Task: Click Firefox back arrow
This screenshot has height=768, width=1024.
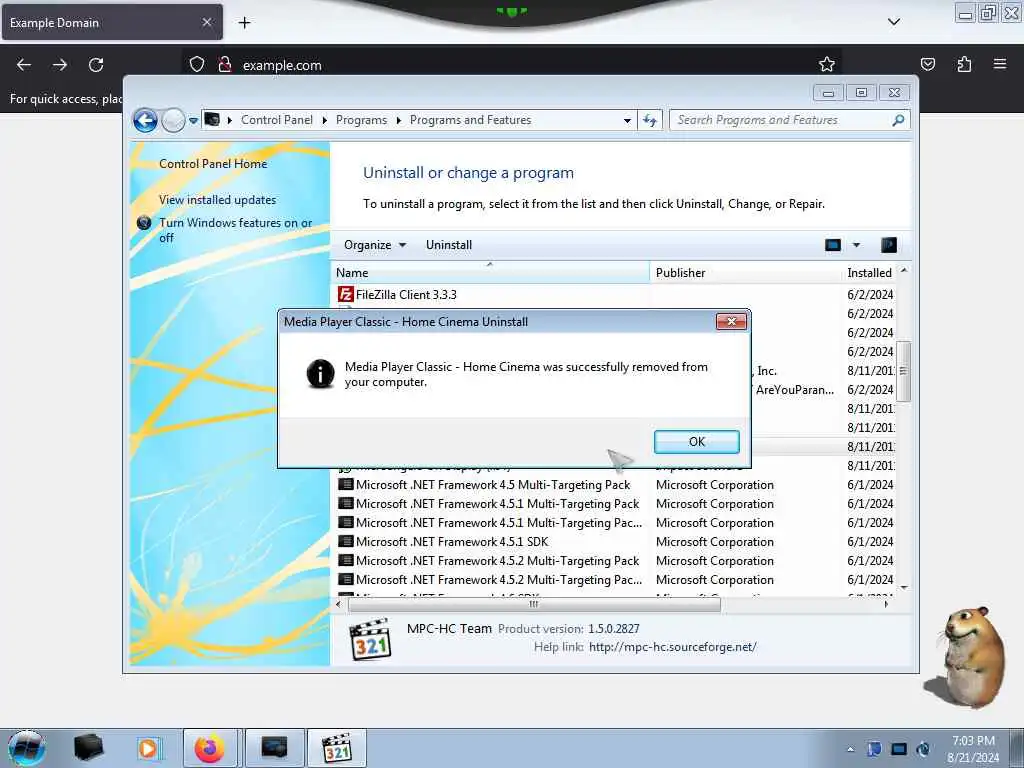Action: click(x=24, y=65)
